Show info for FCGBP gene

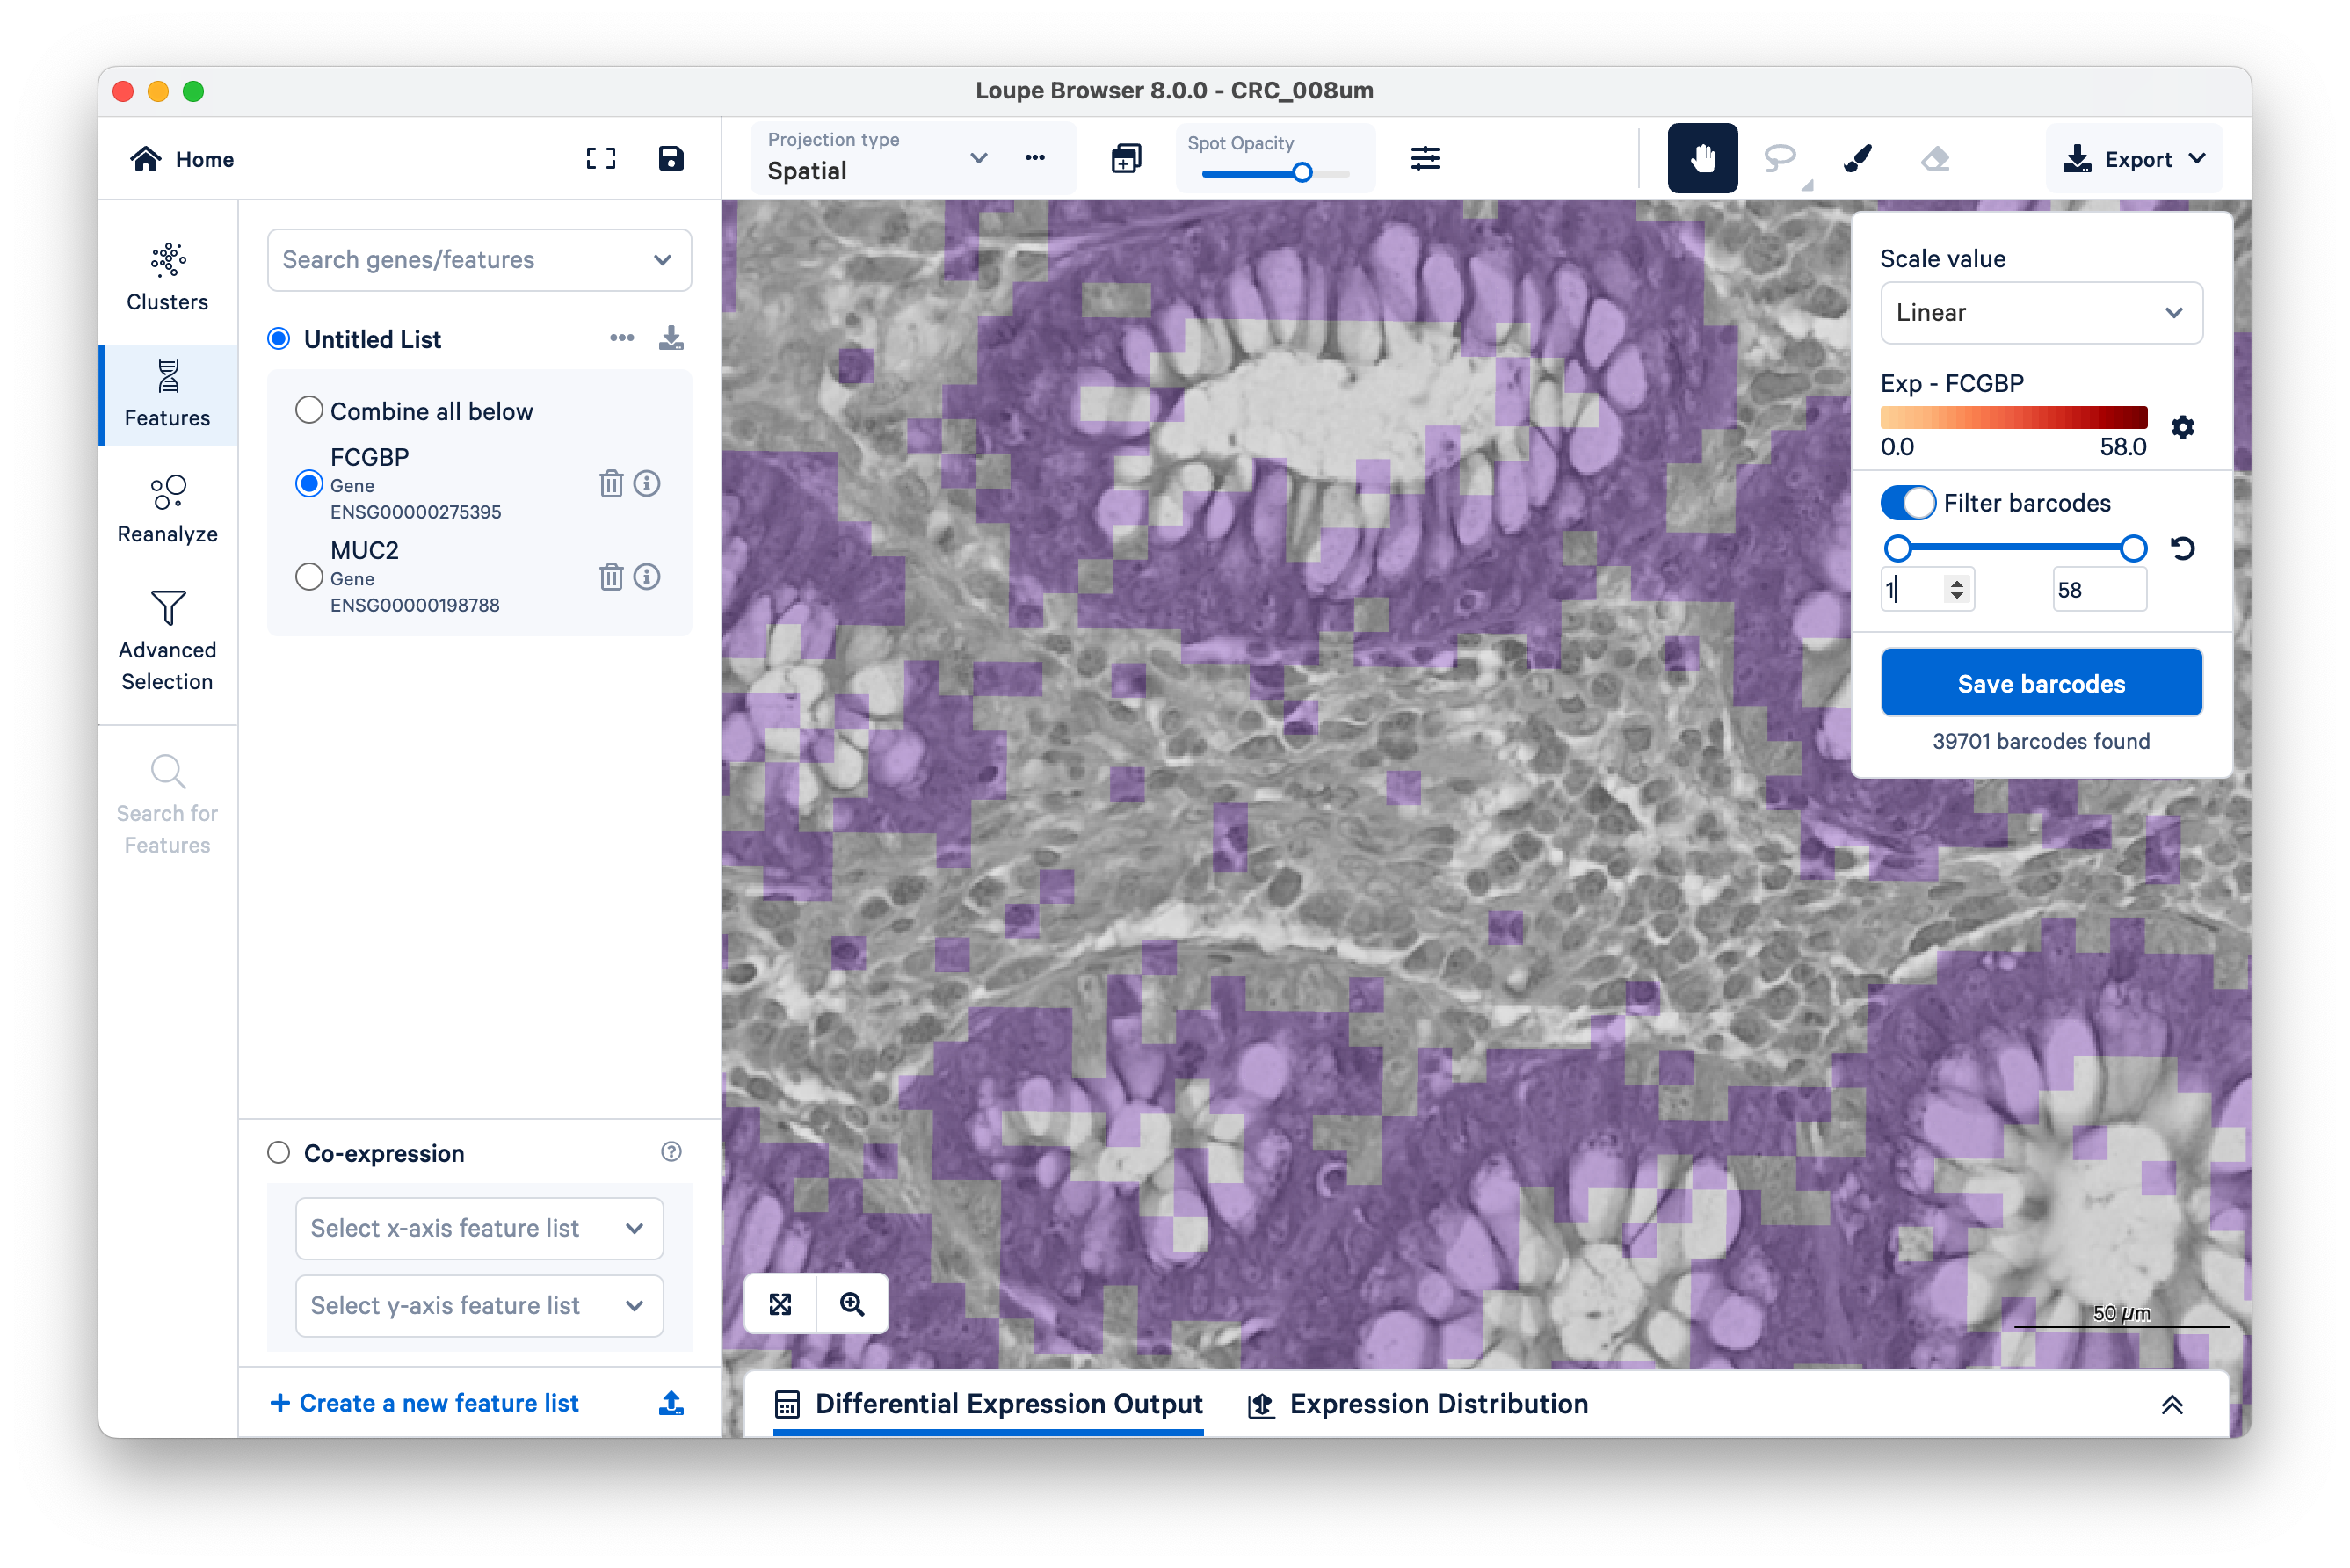(647, 484)
